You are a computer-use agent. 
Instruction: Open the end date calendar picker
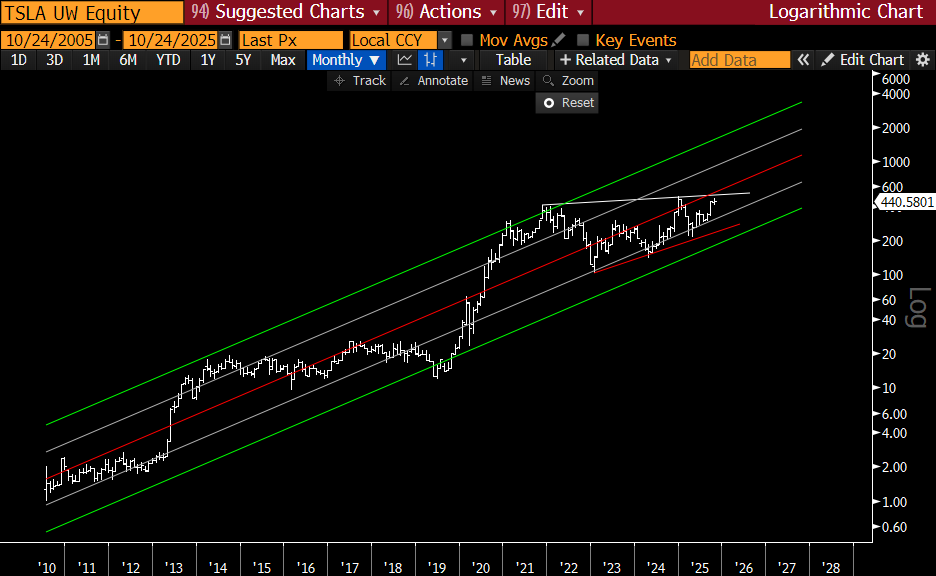[x=225, y=40]
